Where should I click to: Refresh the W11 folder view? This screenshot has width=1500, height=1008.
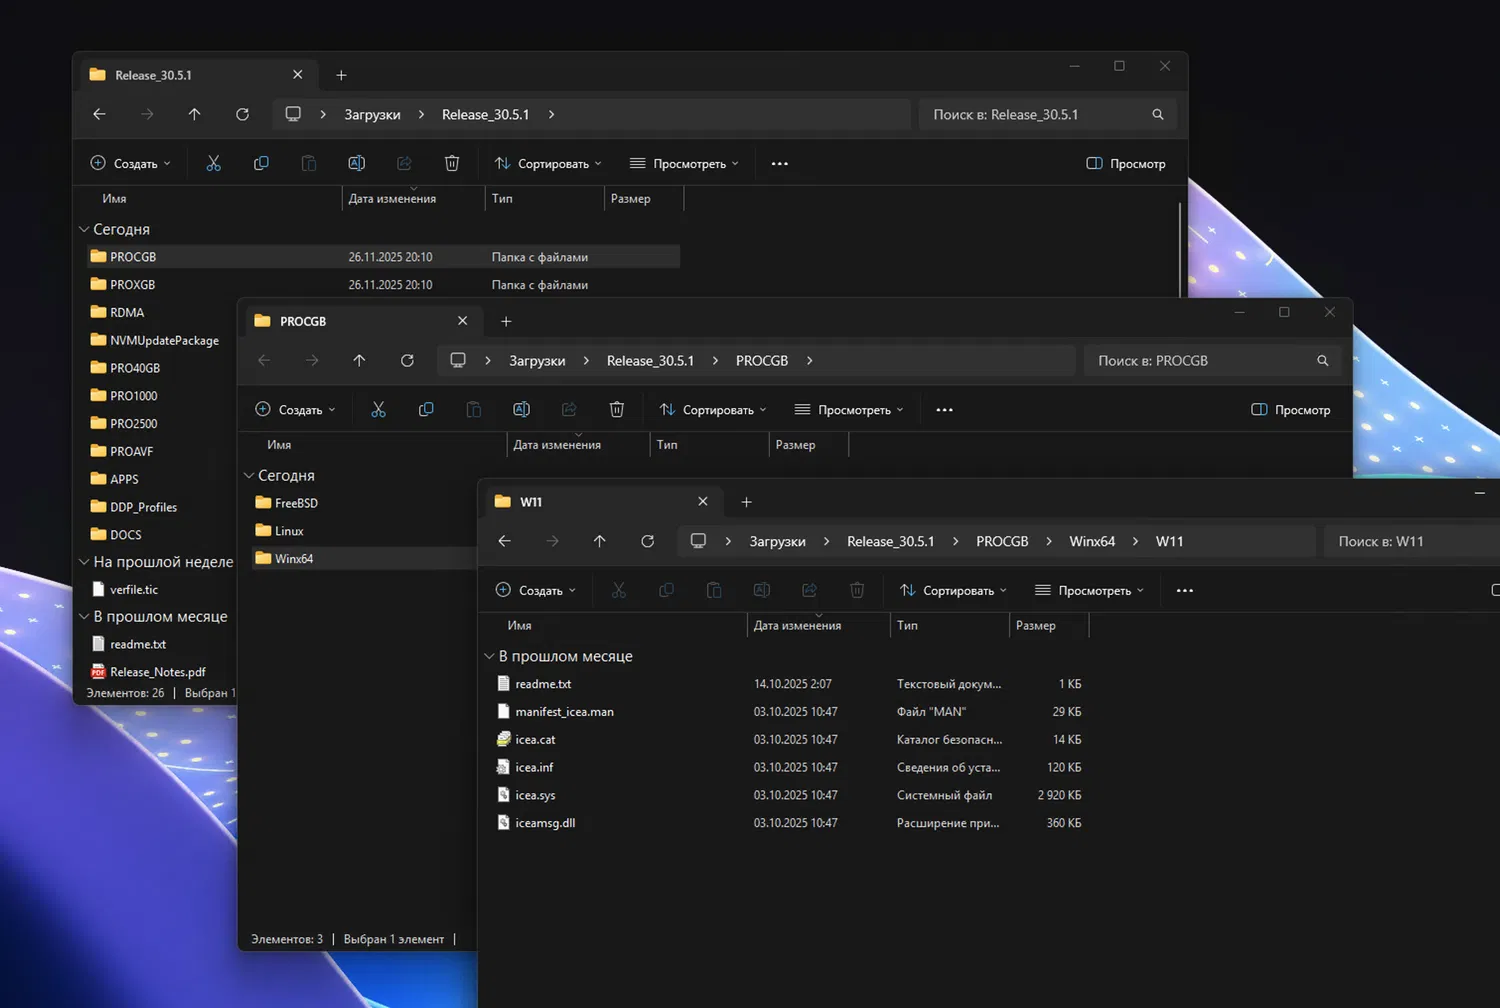(x=647, y=541)
